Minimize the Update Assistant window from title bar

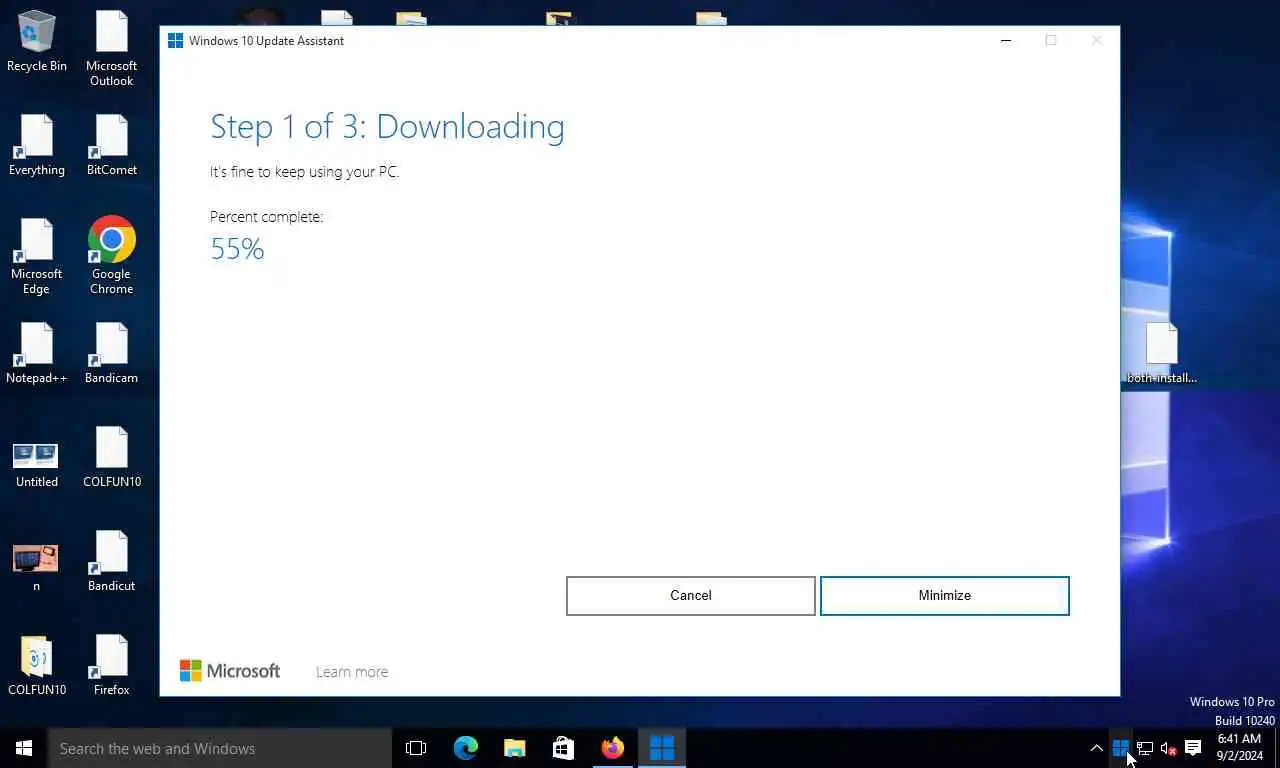[1006, 41]
